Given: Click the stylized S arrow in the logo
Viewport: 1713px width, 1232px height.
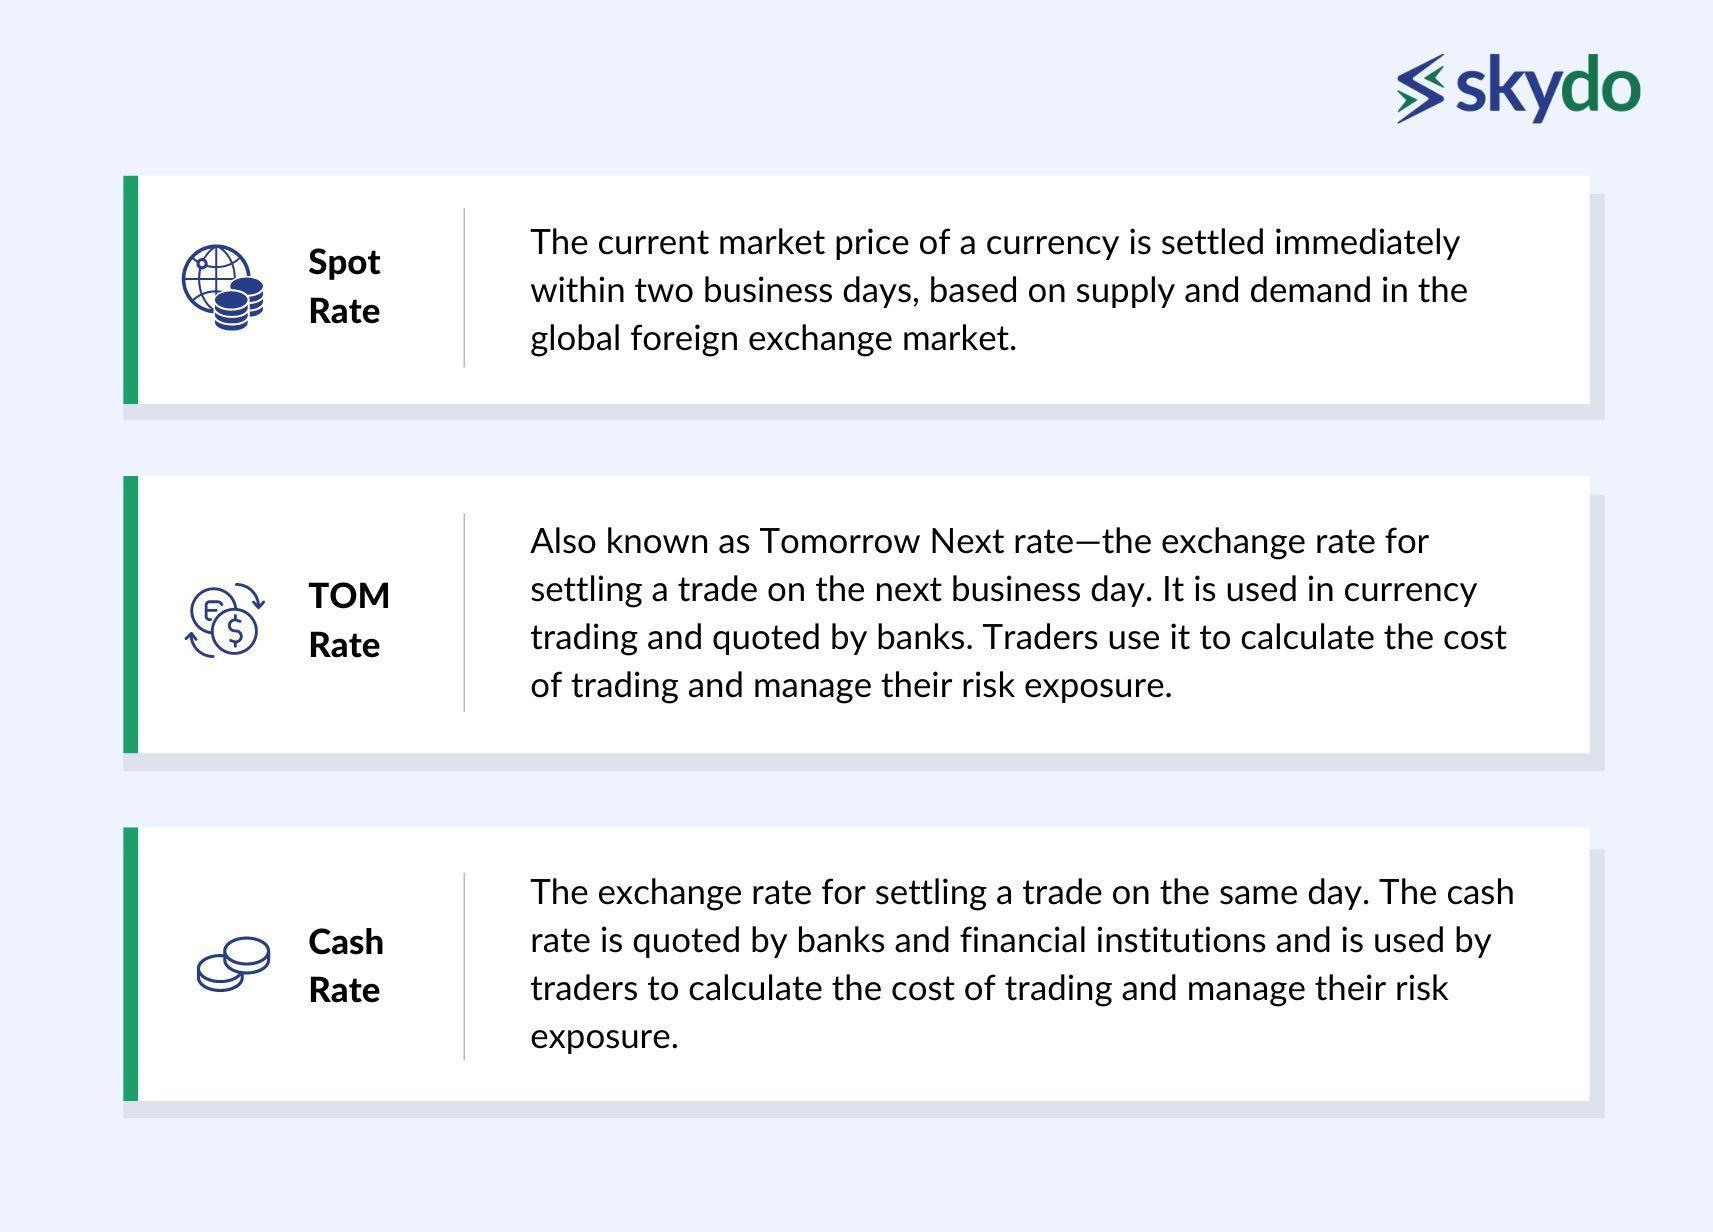Looking at the screenshot, I should pyautogui.click(x=1421, y=88).
